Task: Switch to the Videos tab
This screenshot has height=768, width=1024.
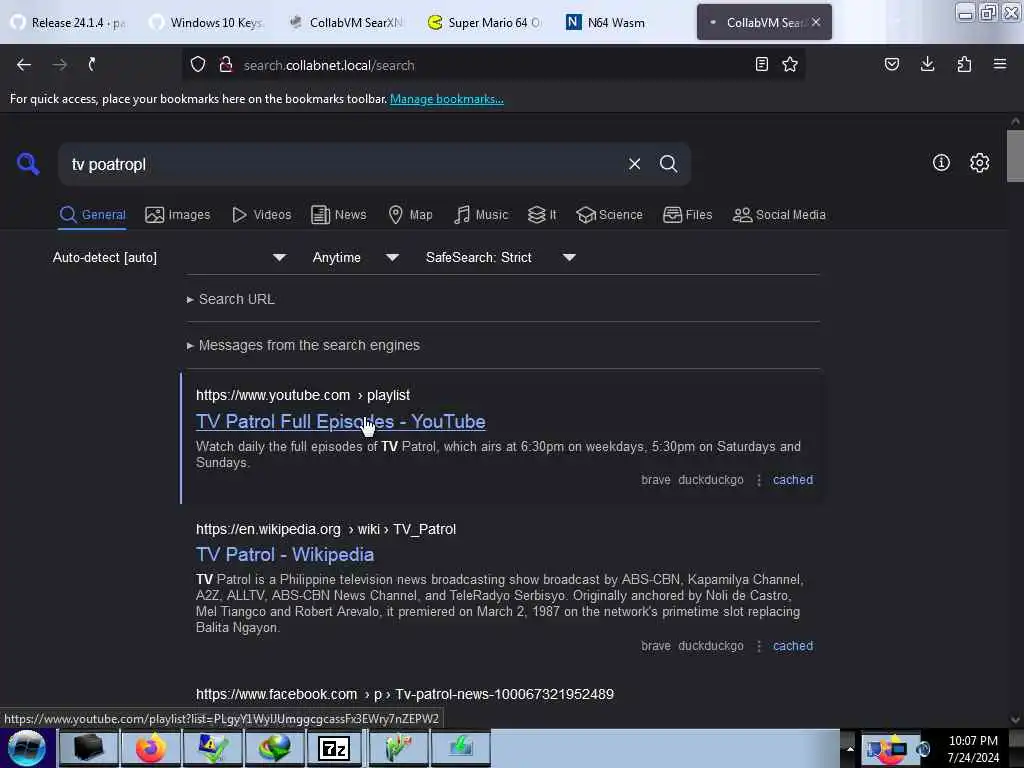Action: (x=261, y=215)
